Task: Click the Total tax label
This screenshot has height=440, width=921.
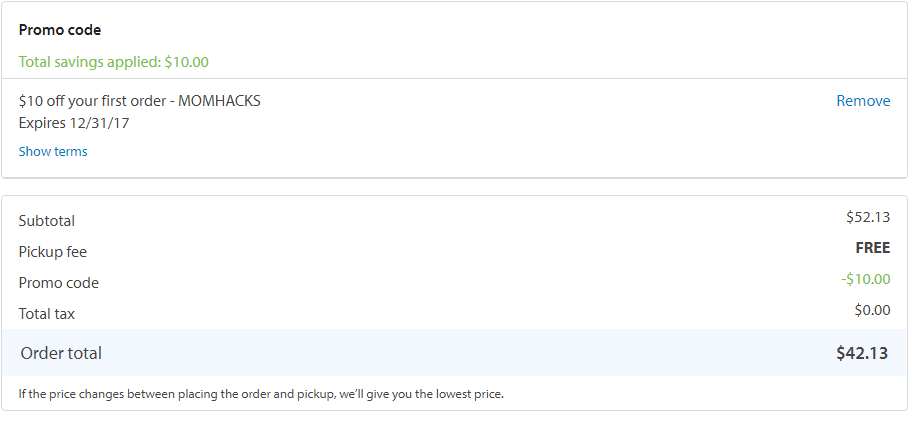Action: point(47,314)
